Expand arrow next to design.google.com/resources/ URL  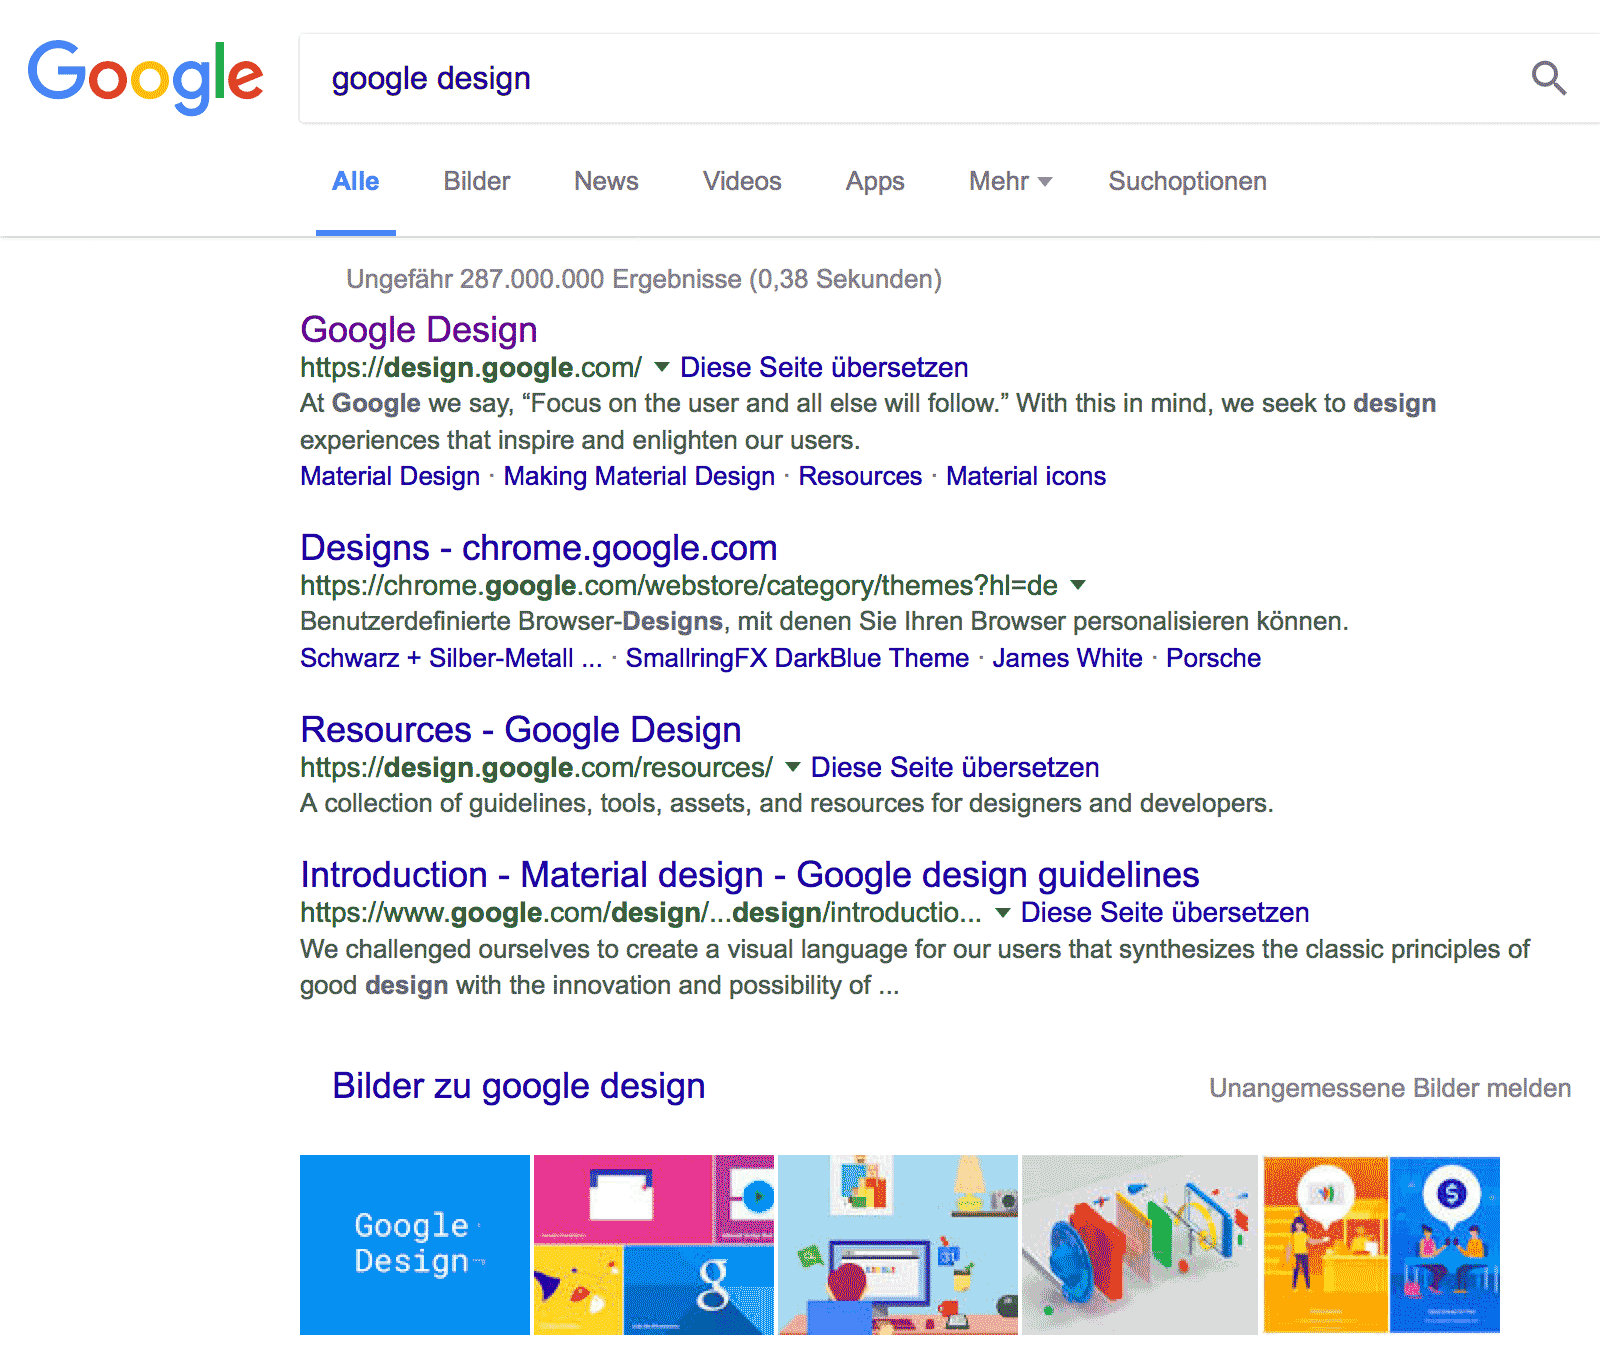point(793,767)
